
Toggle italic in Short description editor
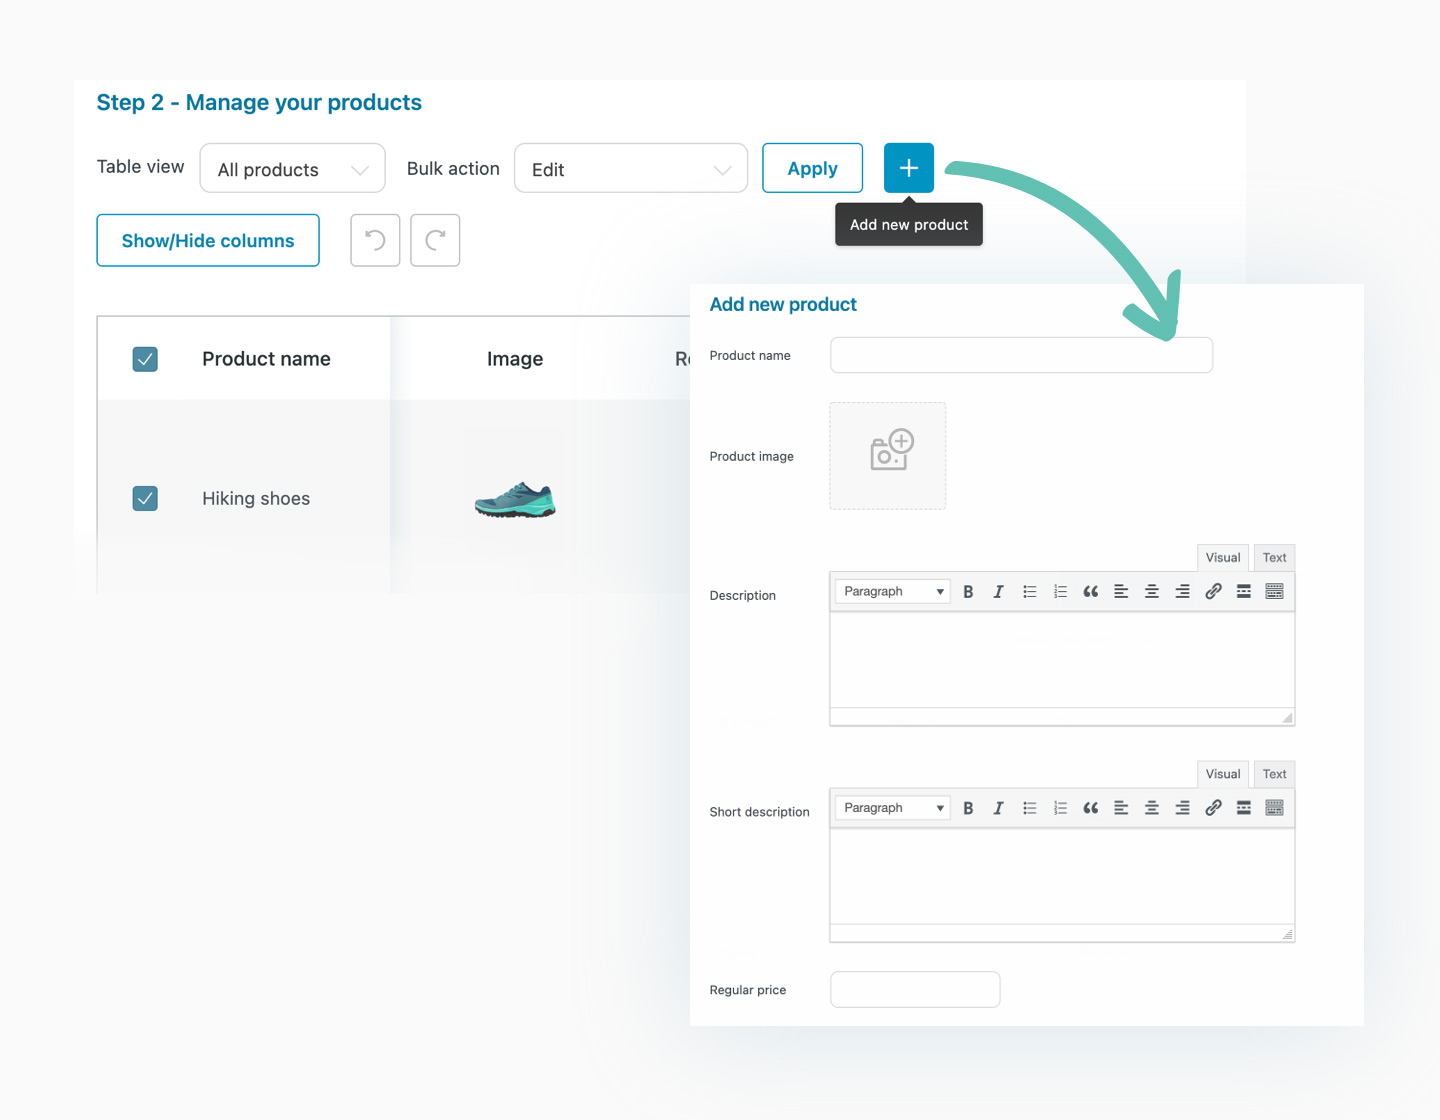pyautogui.click(x=998, y=808)
